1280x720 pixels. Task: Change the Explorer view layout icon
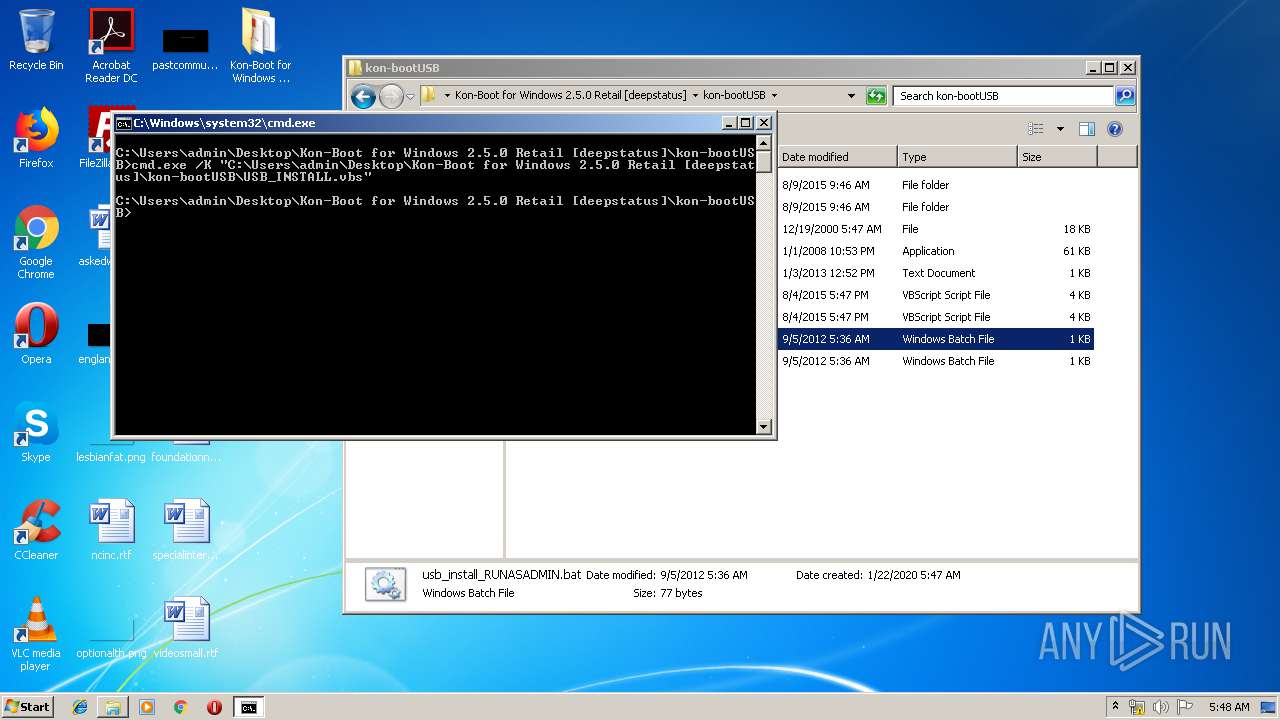click(1036, 129)
